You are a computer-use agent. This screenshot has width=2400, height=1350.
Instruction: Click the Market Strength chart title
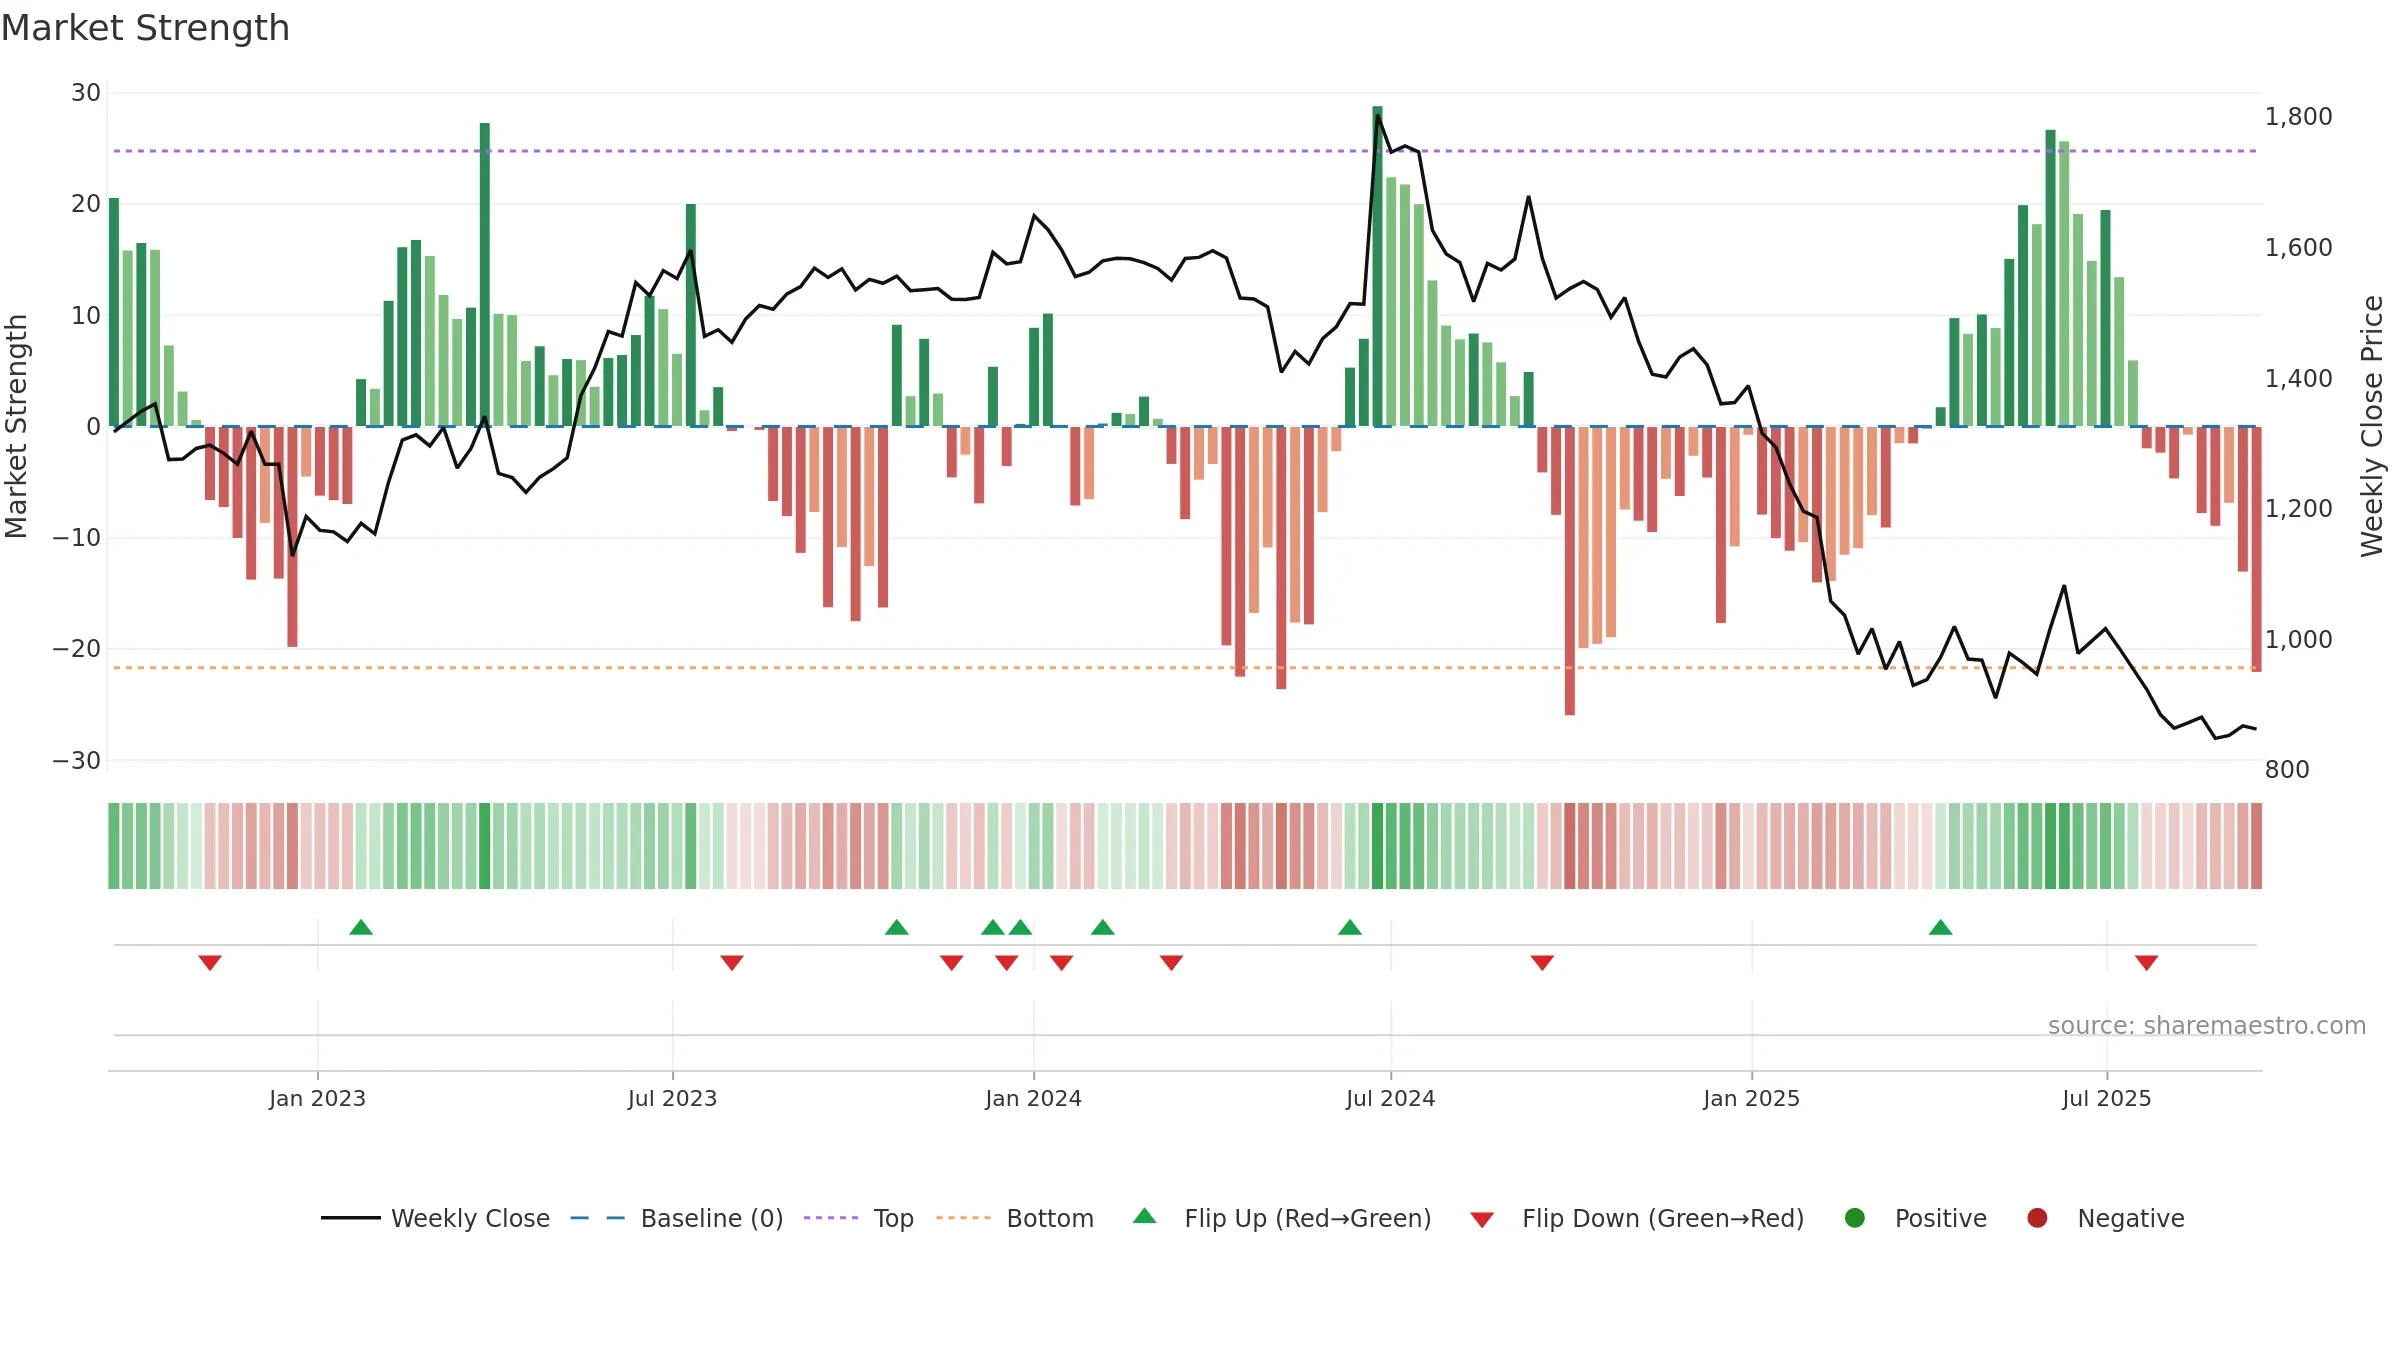(145, 28)
